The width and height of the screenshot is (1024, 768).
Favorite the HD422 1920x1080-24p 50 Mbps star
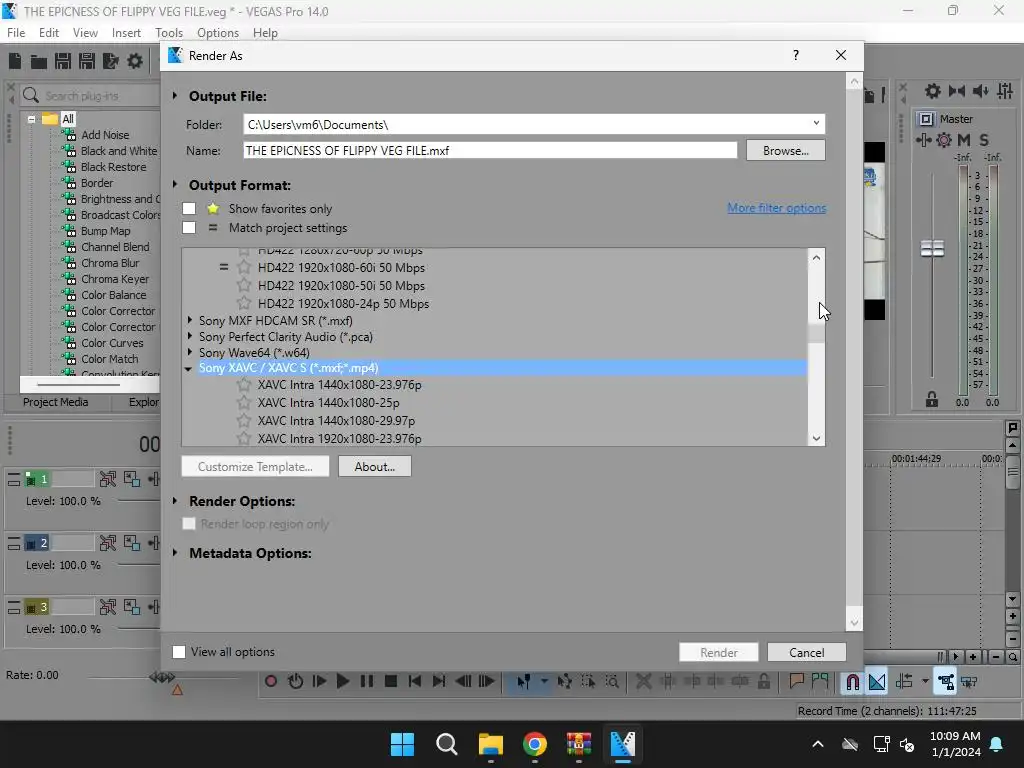tap(244, 303)
